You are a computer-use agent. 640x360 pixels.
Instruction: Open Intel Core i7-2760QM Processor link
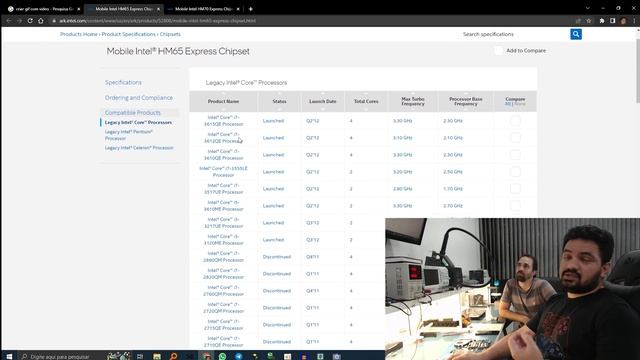click(223, 291)
